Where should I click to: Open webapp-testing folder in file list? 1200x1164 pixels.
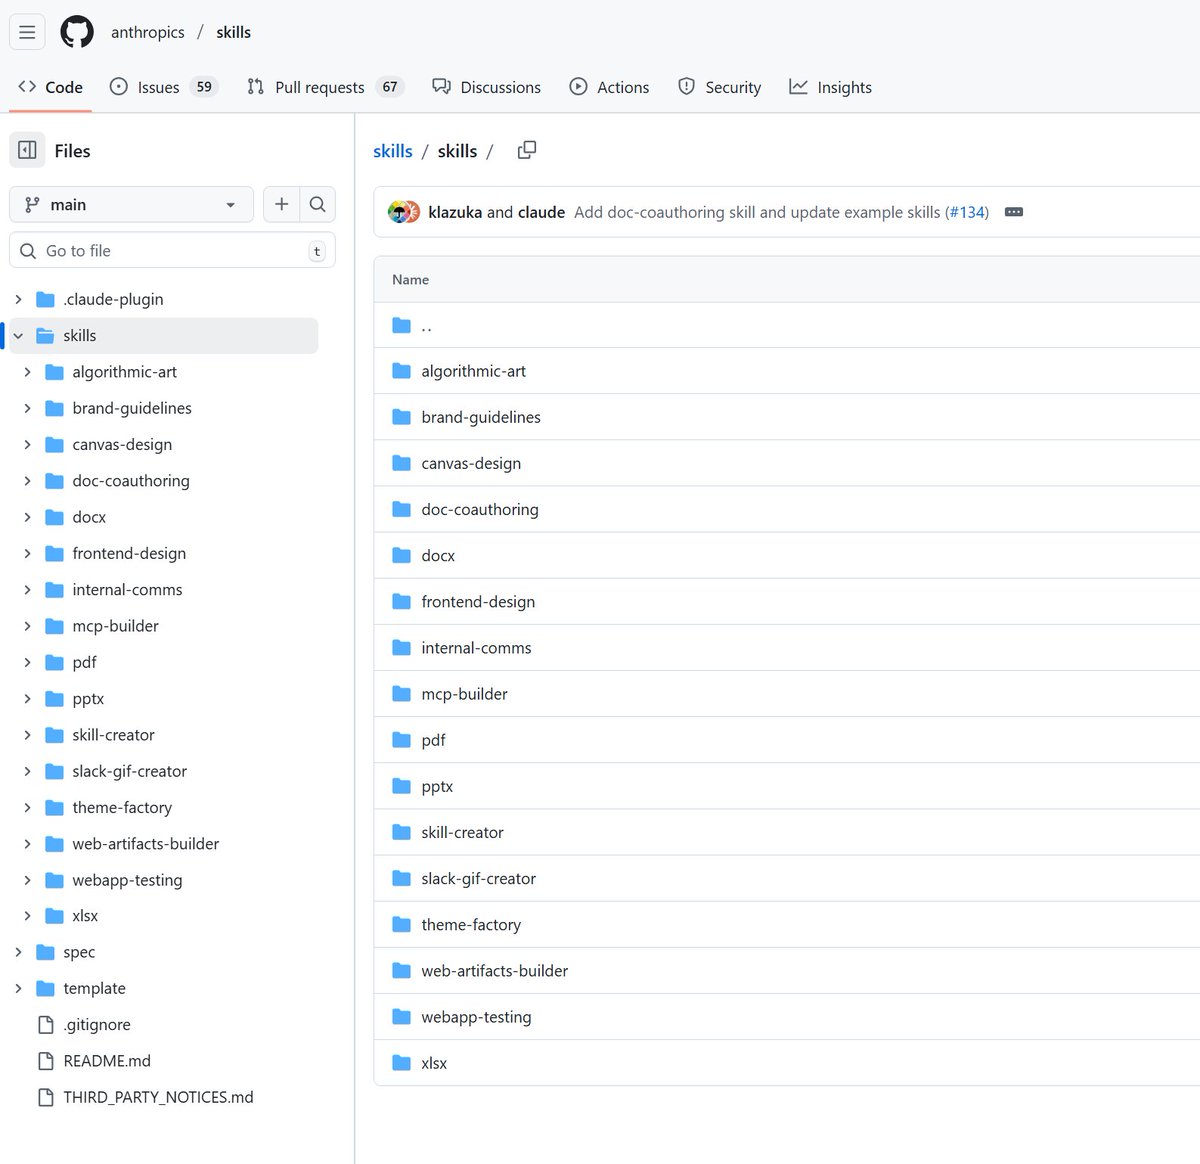476,1017
